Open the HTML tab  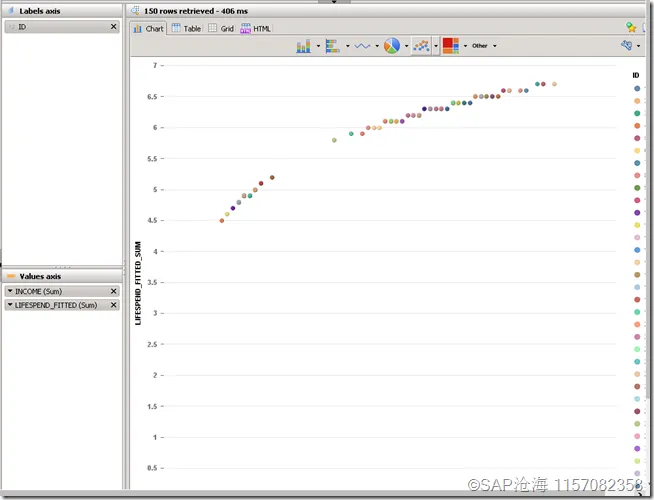pos(256,28)
